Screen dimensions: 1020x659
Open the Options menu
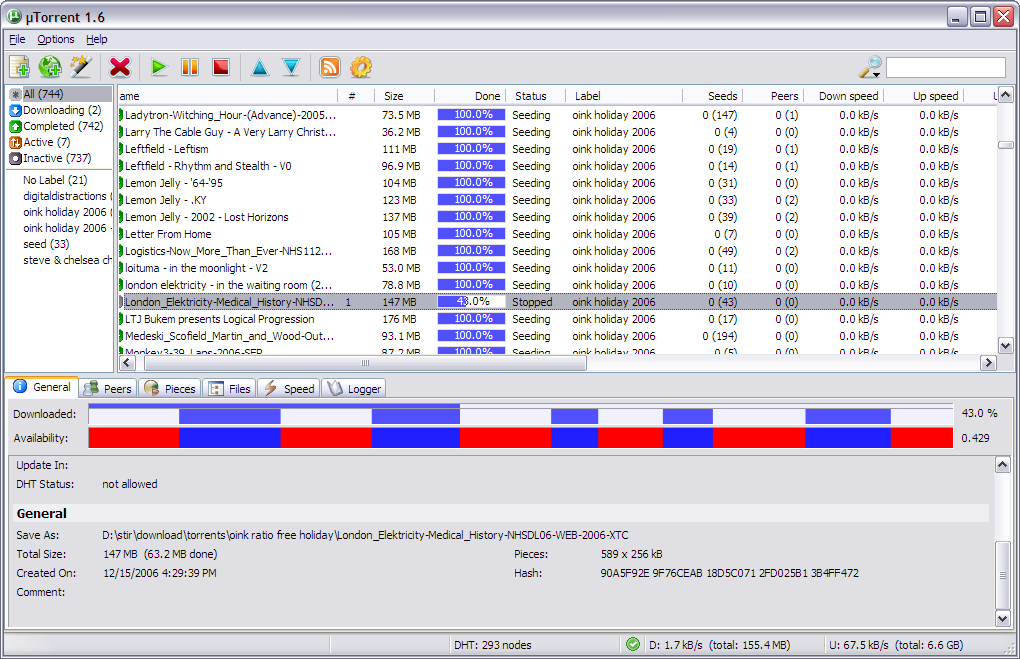(x=56, y=39)
